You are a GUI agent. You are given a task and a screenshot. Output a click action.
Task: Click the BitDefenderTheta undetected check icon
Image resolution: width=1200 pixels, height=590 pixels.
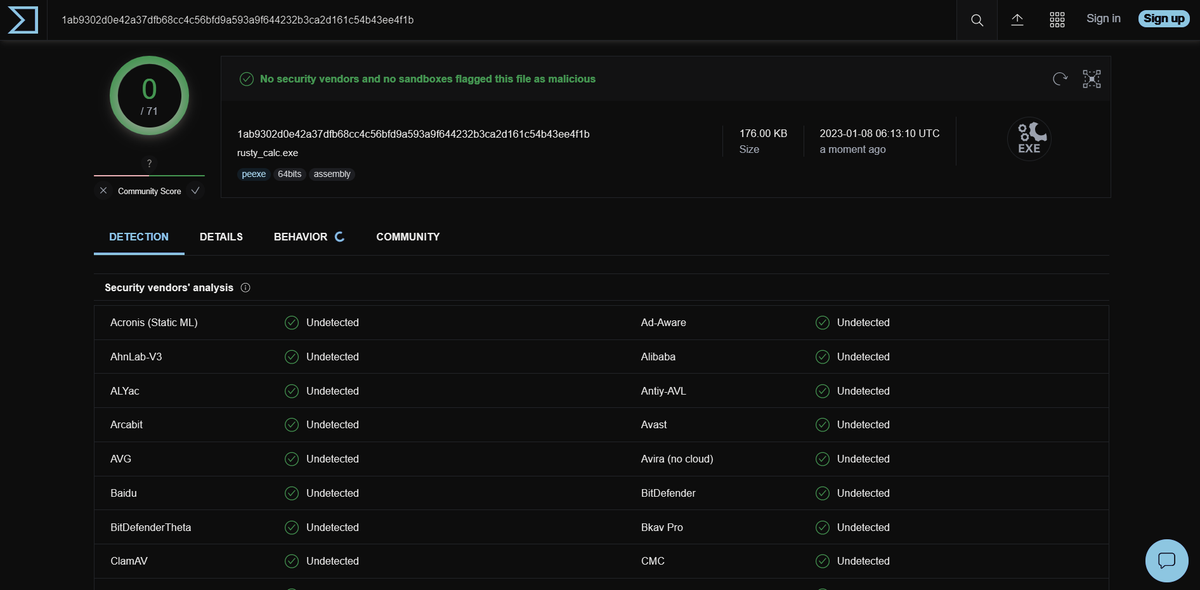coord(291,527)
